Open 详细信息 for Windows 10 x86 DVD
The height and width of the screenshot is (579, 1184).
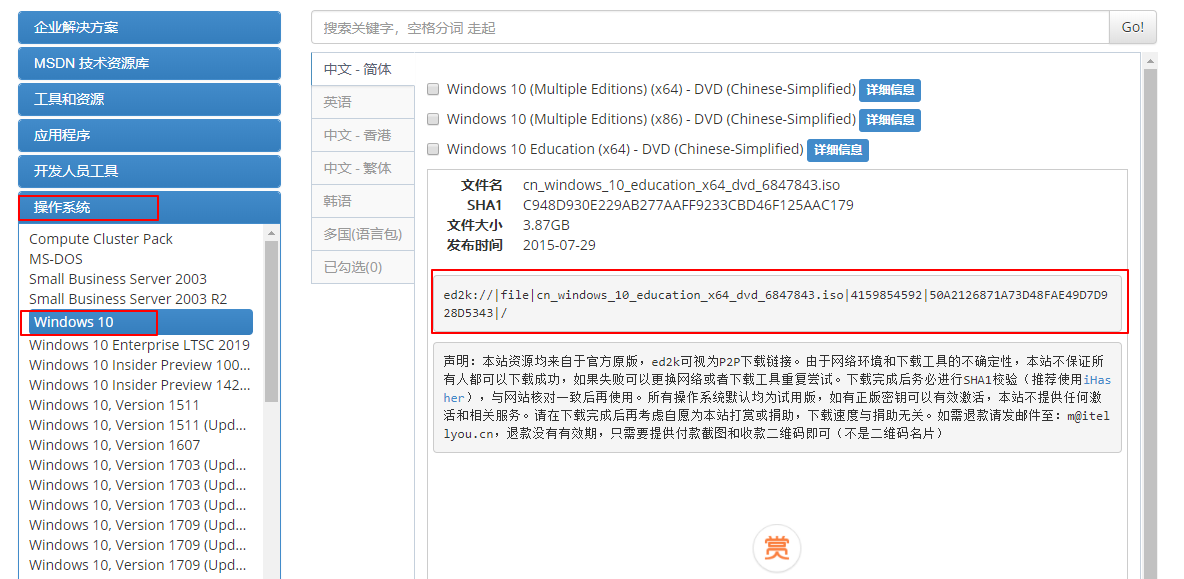tap(890, 120)
